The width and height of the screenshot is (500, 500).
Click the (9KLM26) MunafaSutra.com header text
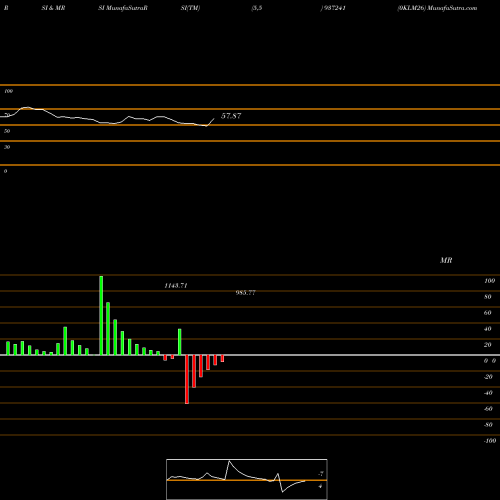tap(437, 8)
